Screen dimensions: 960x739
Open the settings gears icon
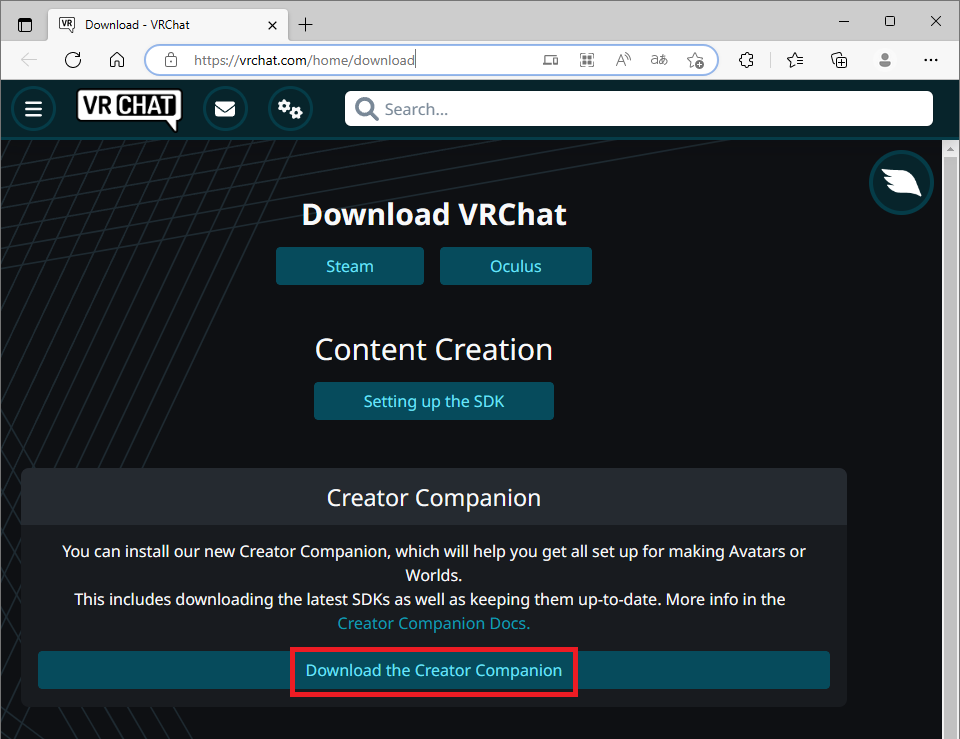coord(290,109)
